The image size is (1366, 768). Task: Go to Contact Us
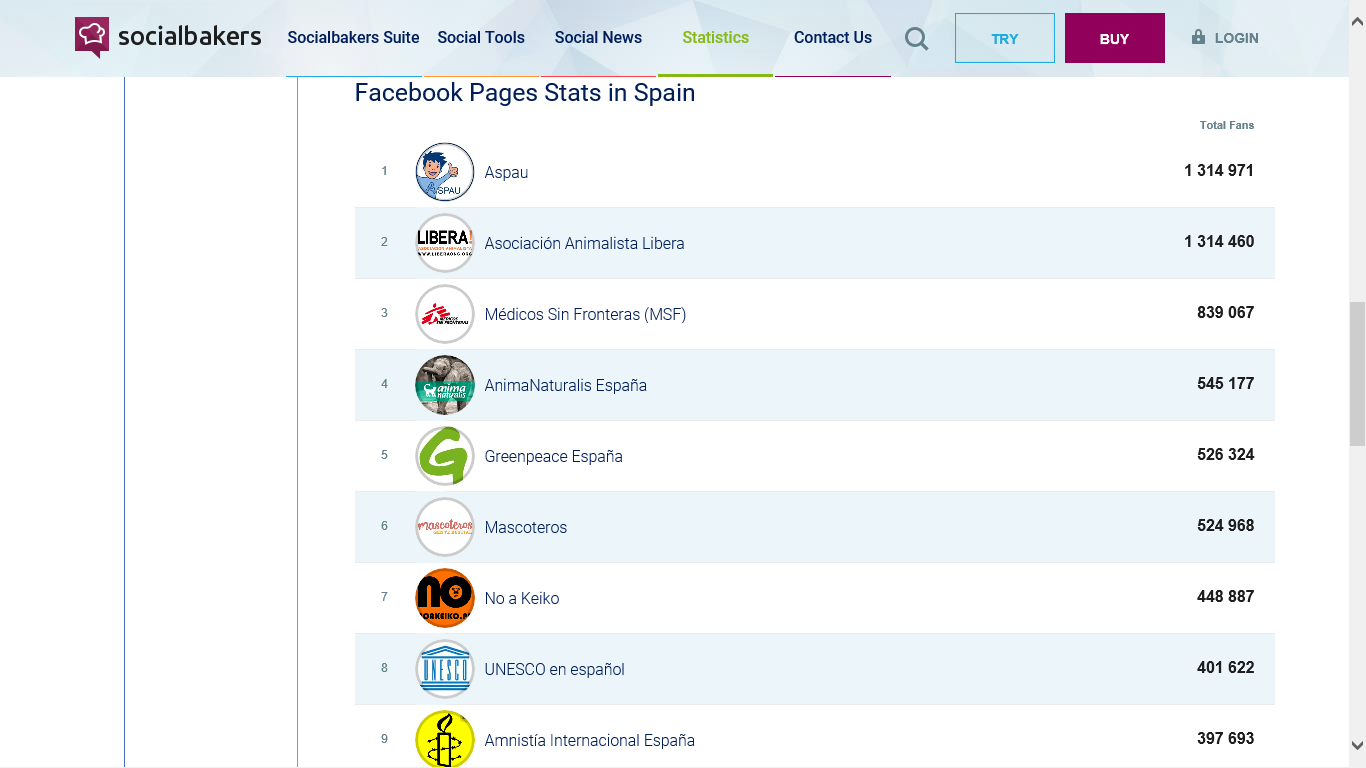click(833, 38)
